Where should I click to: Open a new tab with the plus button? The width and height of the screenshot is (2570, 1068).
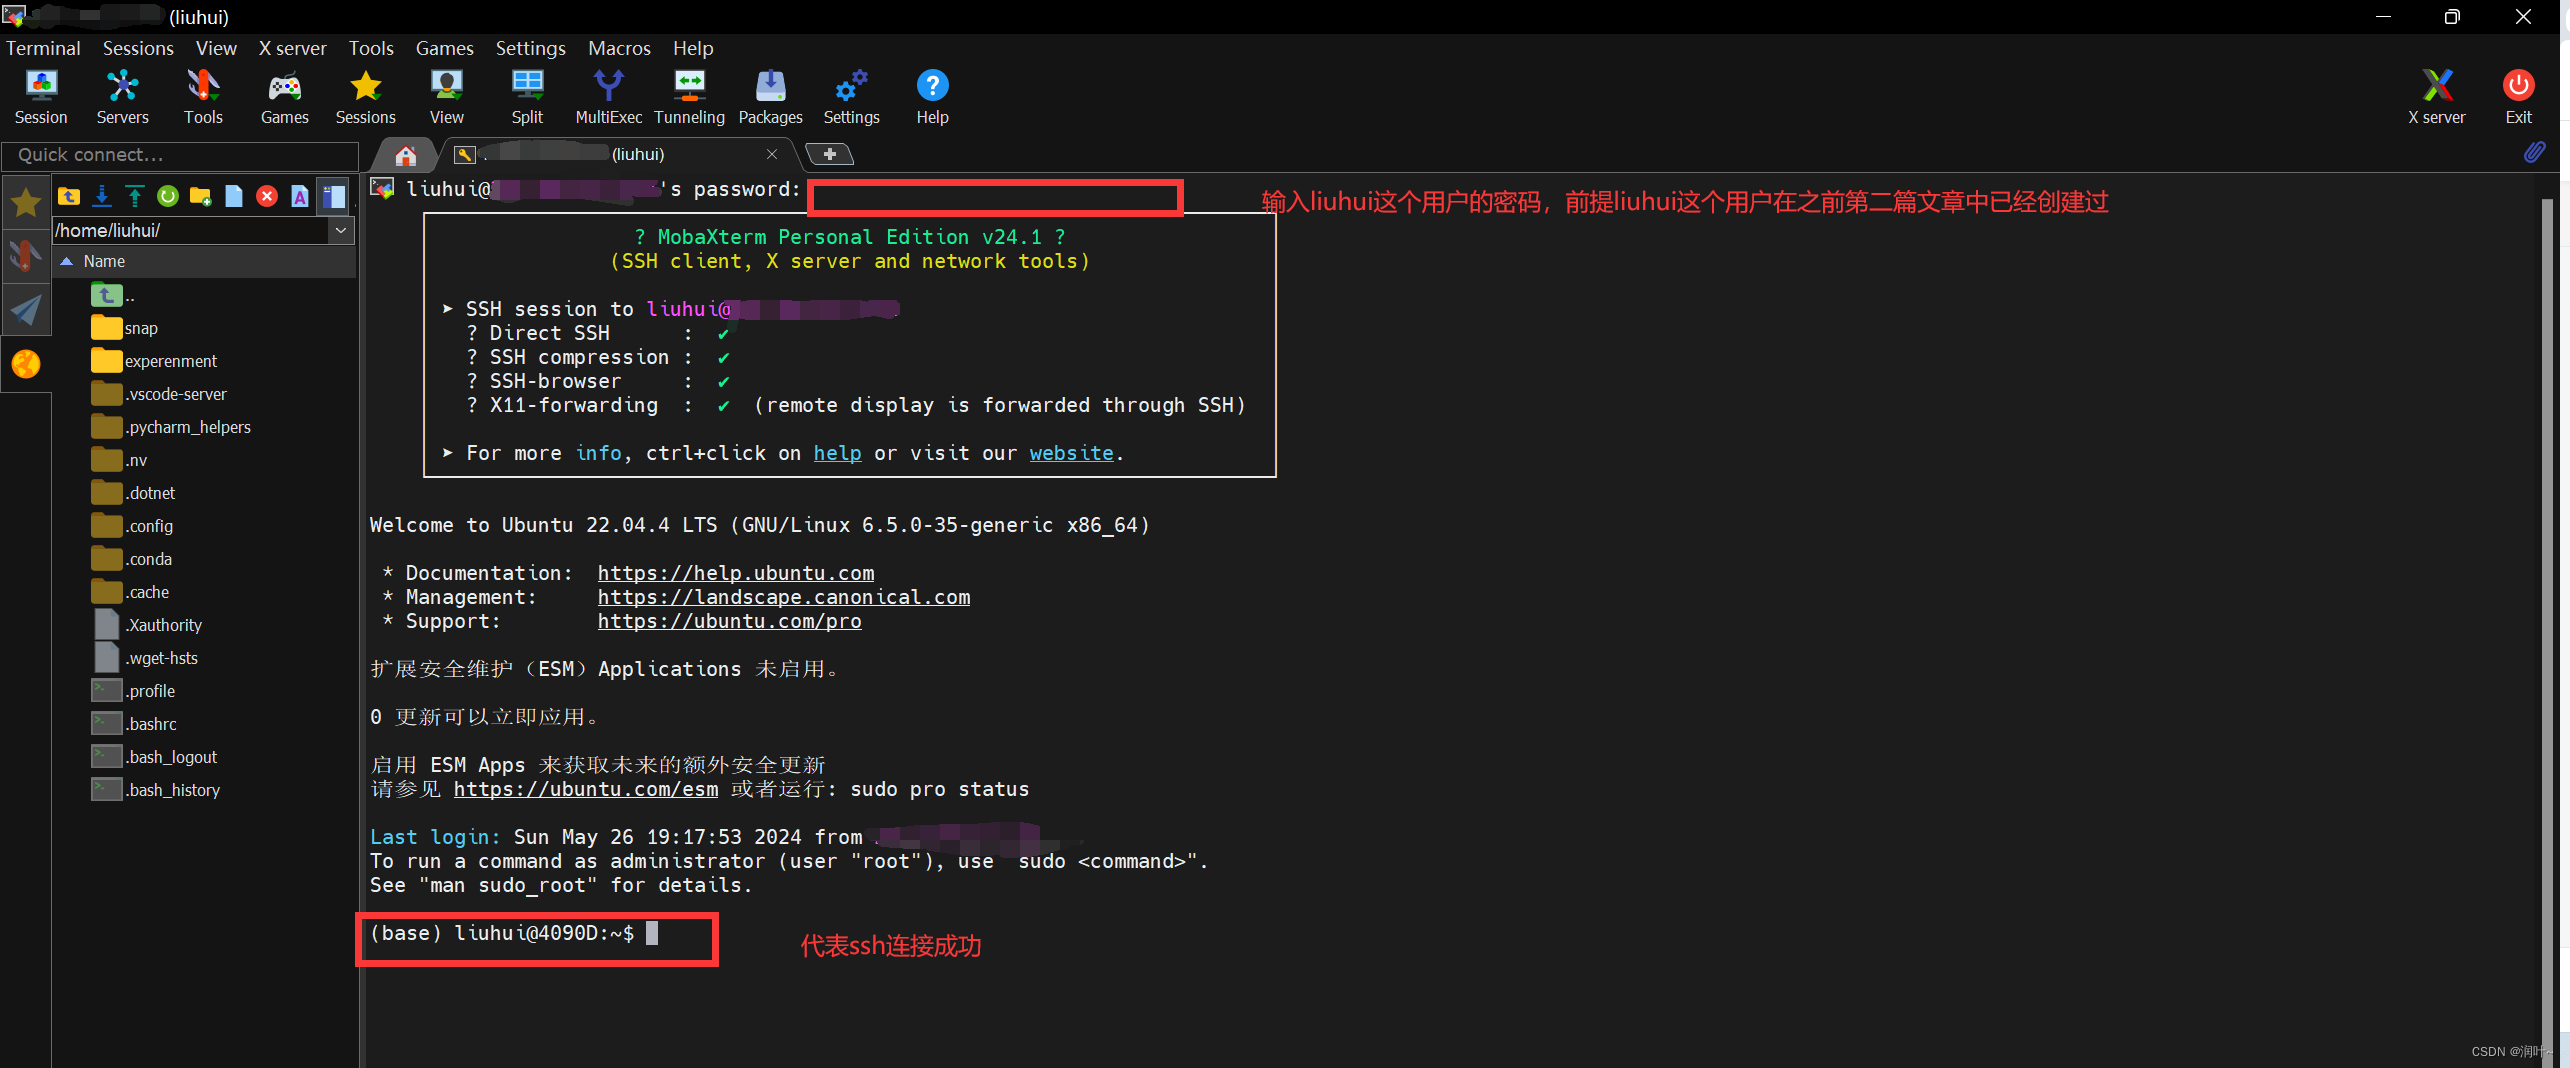click(829, 154)
